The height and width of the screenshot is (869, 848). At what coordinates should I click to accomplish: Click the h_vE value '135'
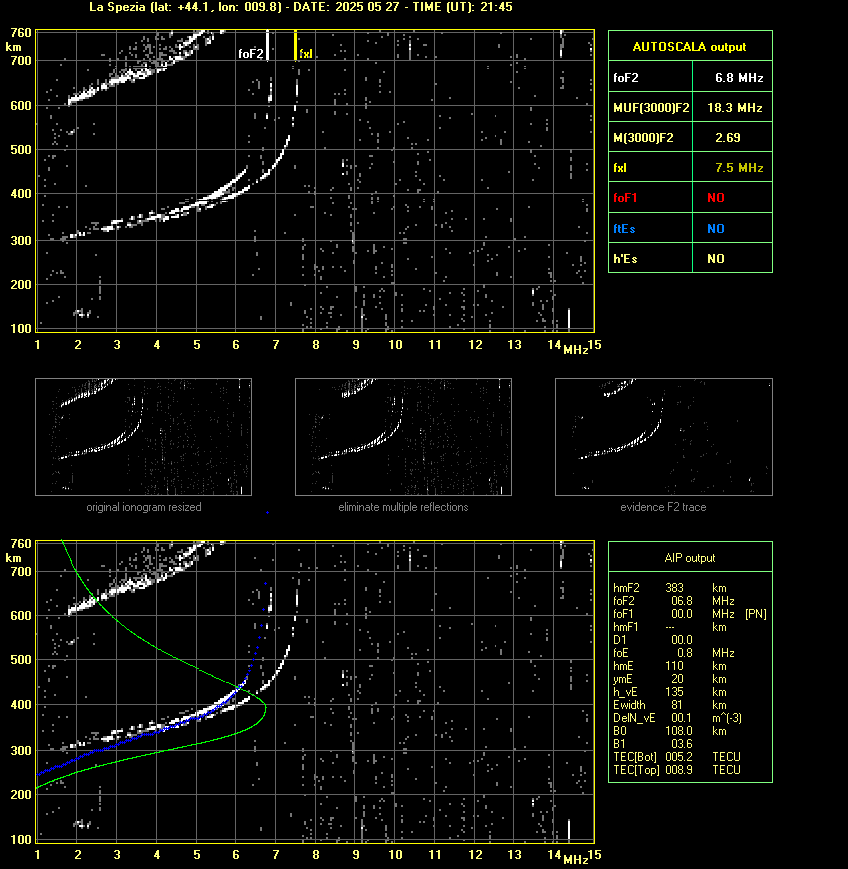tap(675, 692)
